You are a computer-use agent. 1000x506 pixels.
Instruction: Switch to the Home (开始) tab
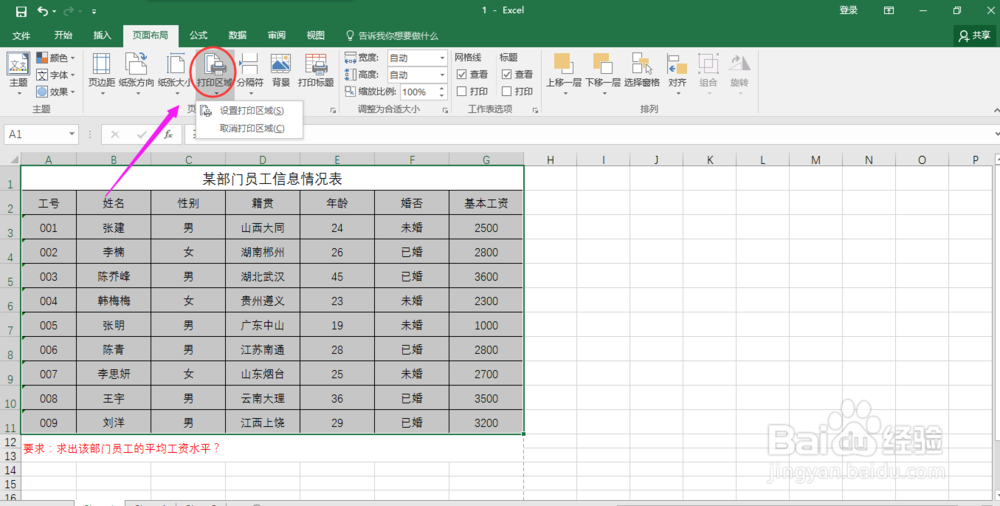63,36
